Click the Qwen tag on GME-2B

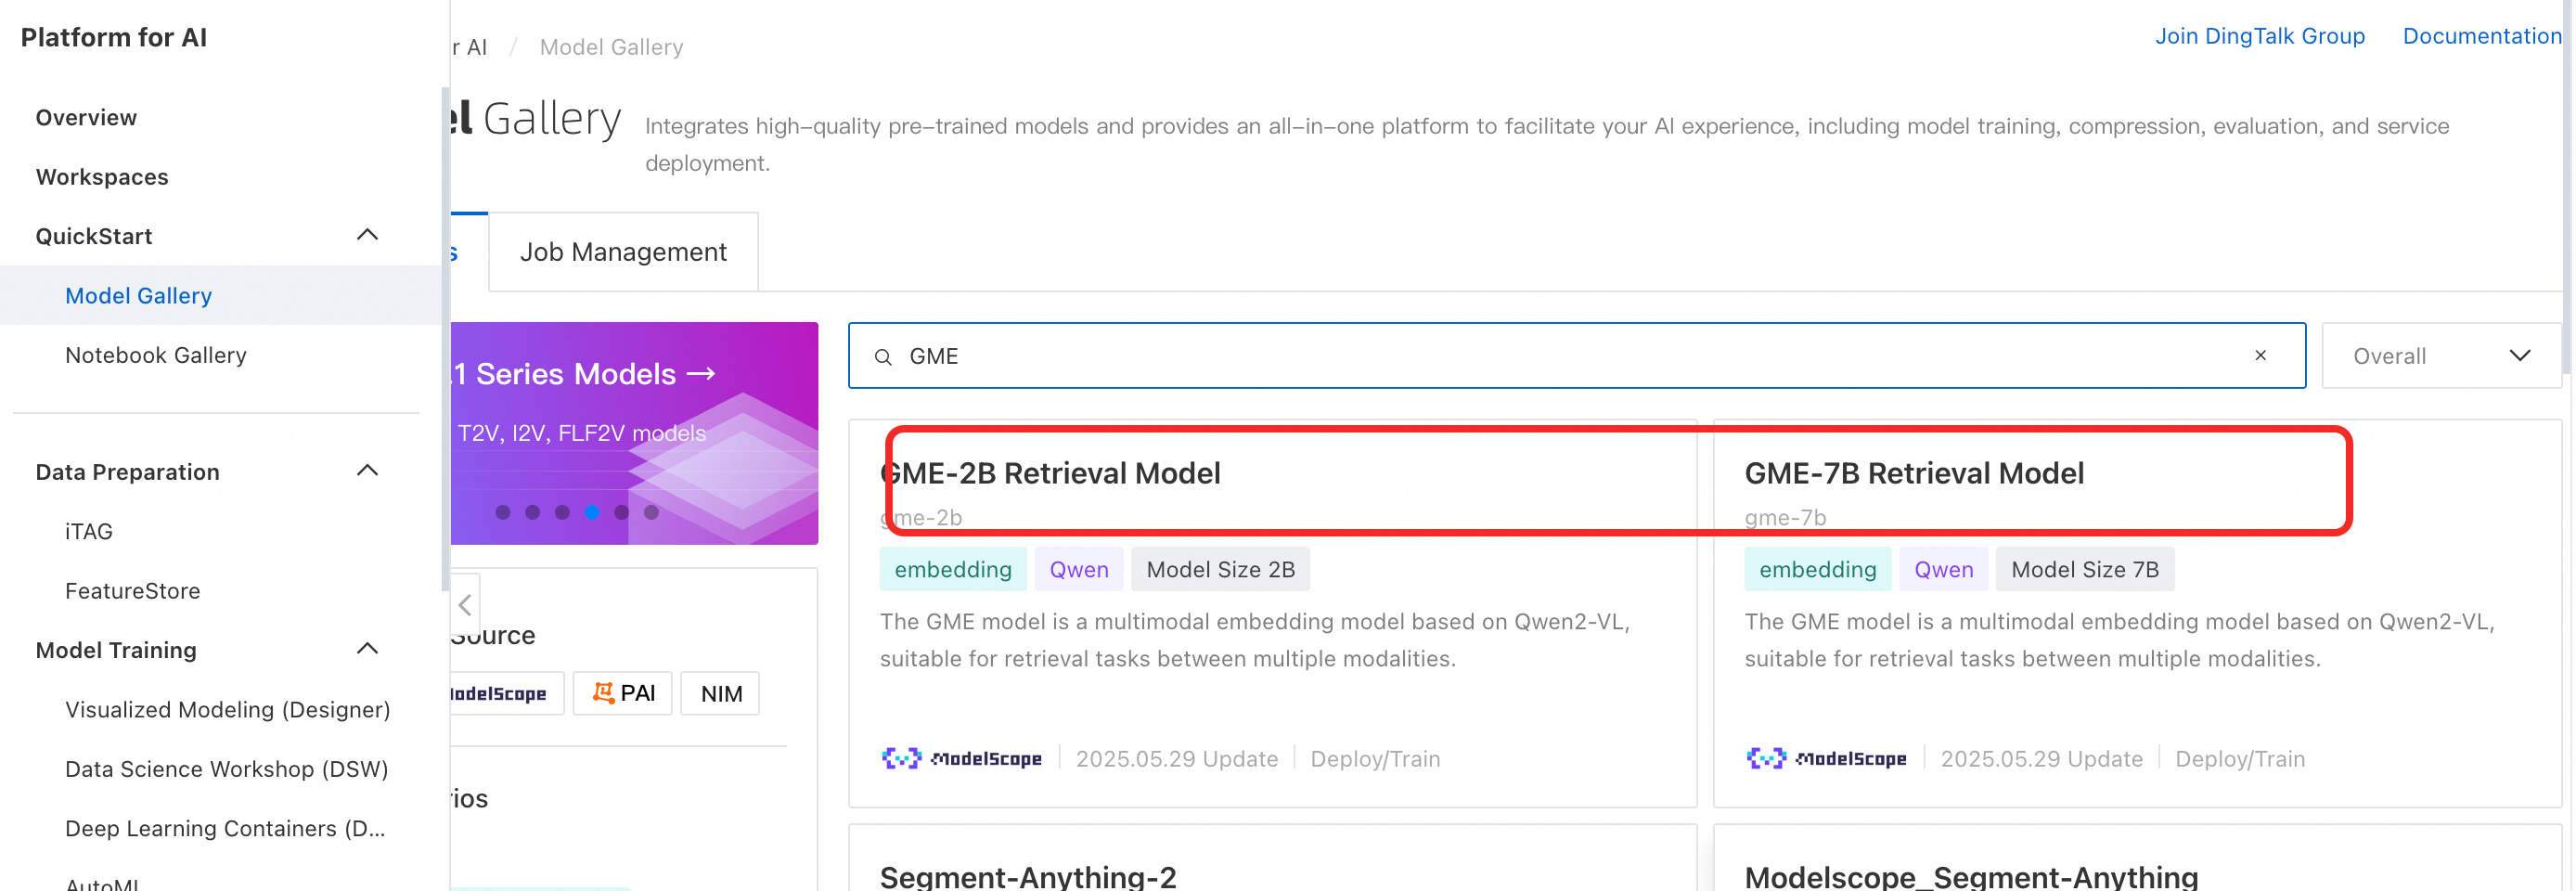click(1079, 570)
